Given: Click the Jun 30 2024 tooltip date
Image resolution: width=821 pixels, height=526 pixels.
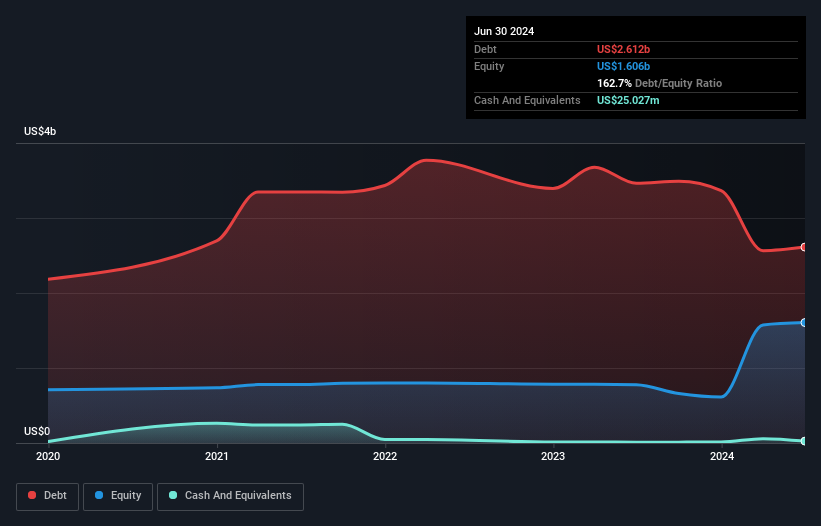Looking at the screenshot, I should [504, 31].
